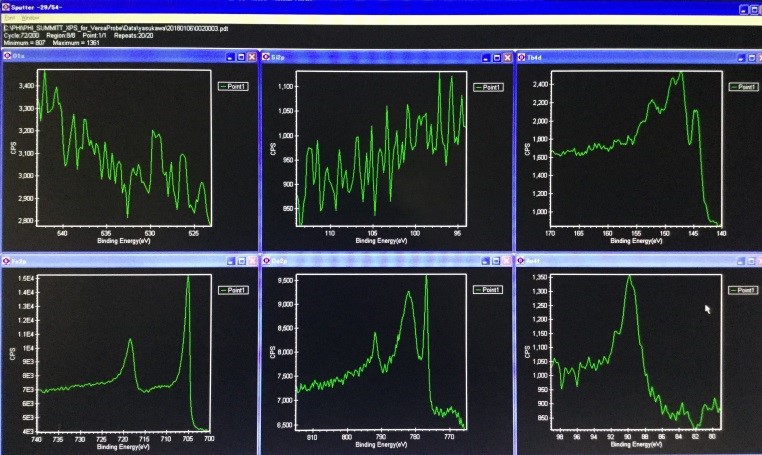Click the Tb4d window title icon
The image size is (762, 455).
click(x=522, y=57)
